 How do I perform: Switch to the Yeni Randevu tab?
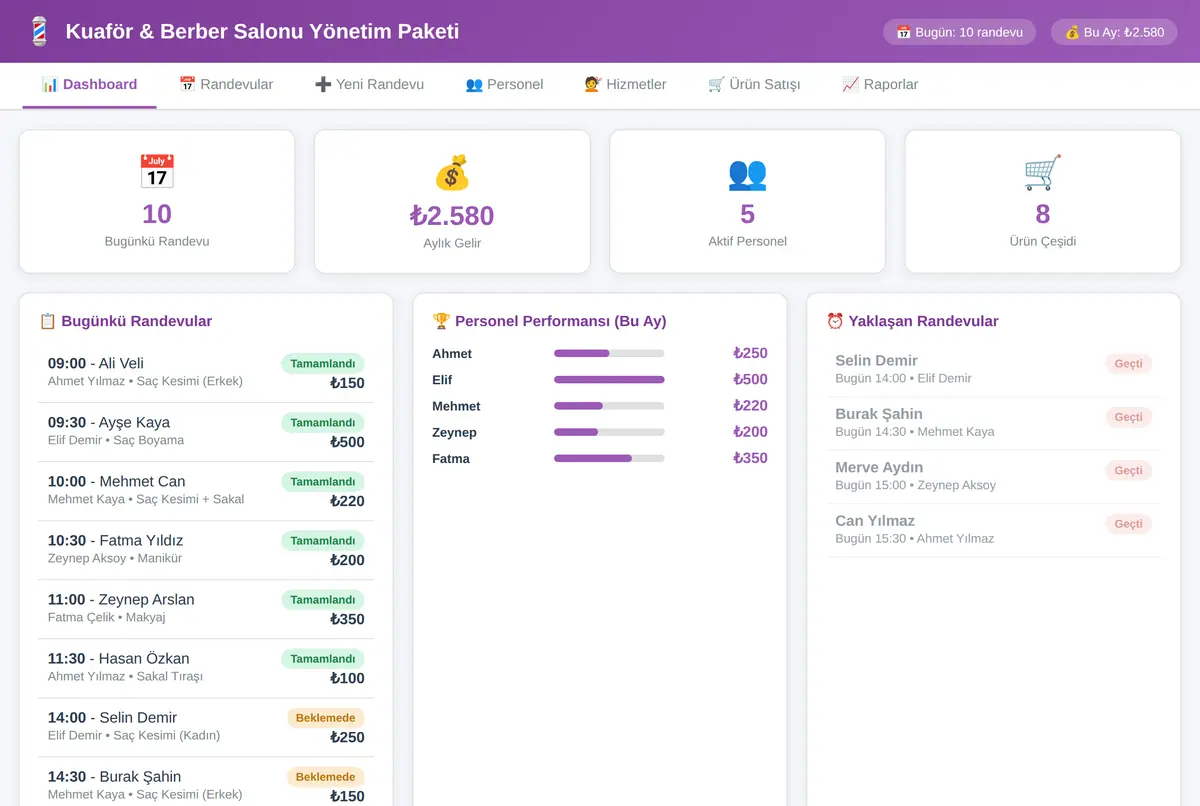369,85
